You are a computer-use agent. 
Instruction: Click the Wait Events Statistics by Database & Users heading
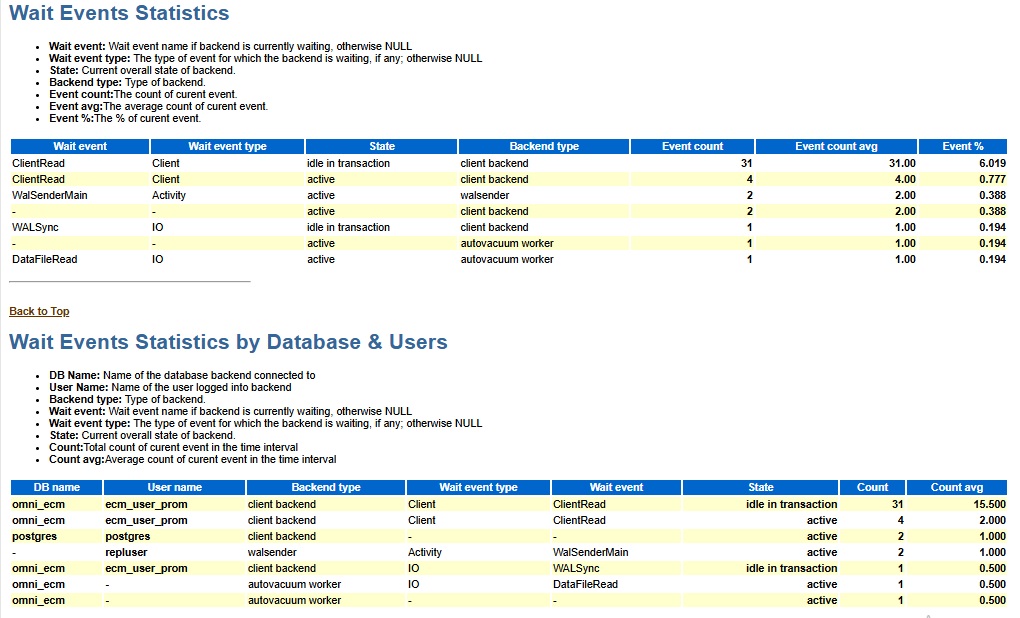point(228,342)
